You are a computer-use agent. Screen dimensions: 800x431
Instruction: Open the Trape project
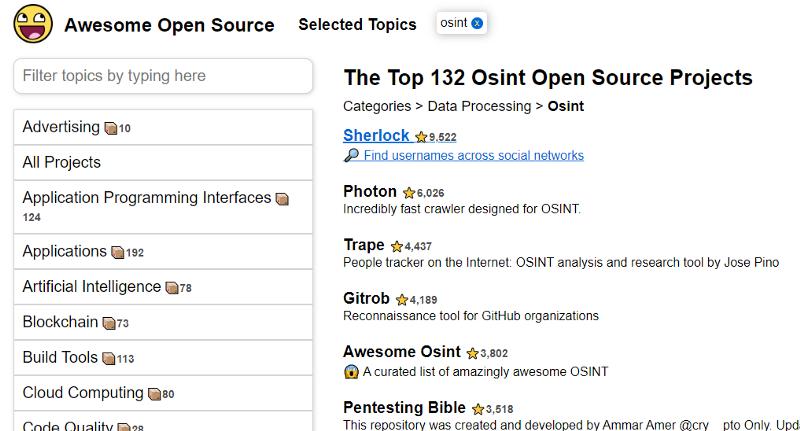click(364, 245)
